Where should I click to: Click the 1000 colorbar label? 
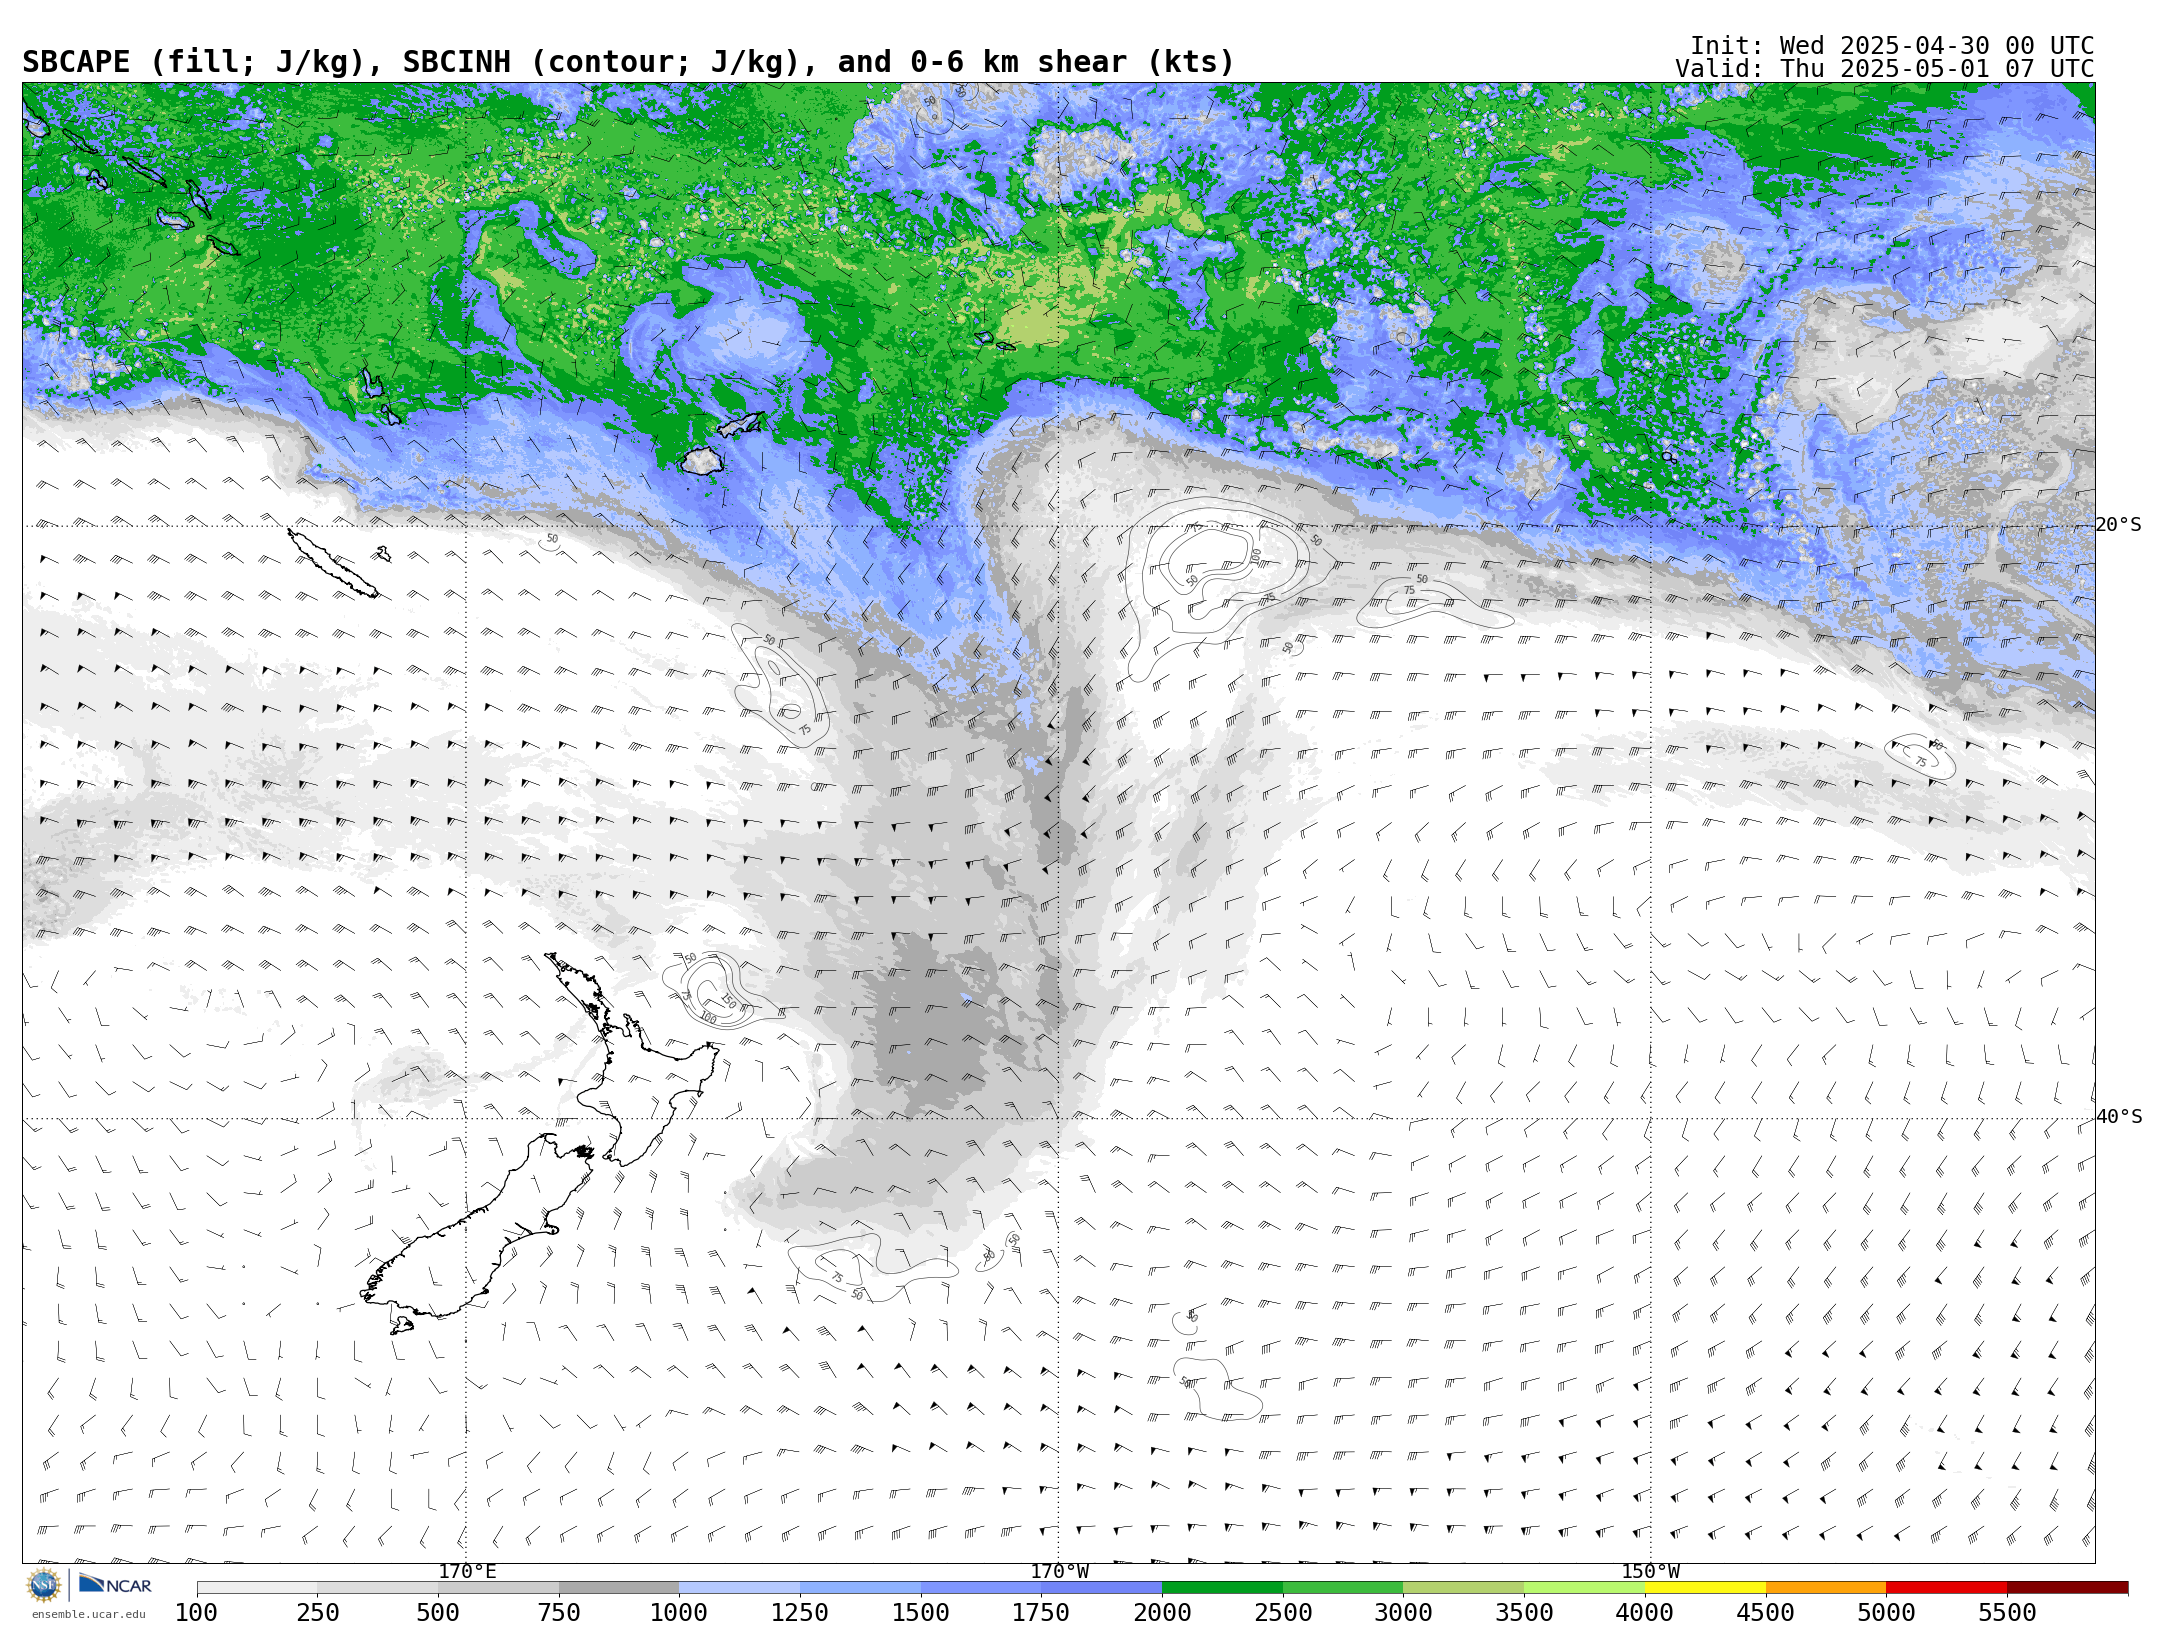679,1613
